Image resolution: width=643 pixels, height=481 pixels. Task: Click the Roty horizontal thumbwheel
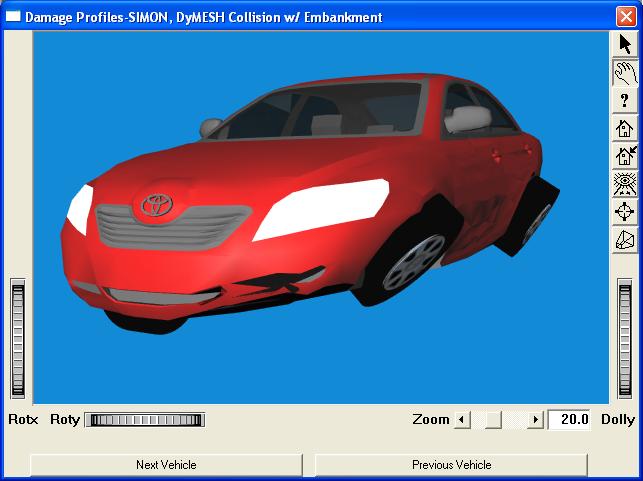[x=146, y=420]
